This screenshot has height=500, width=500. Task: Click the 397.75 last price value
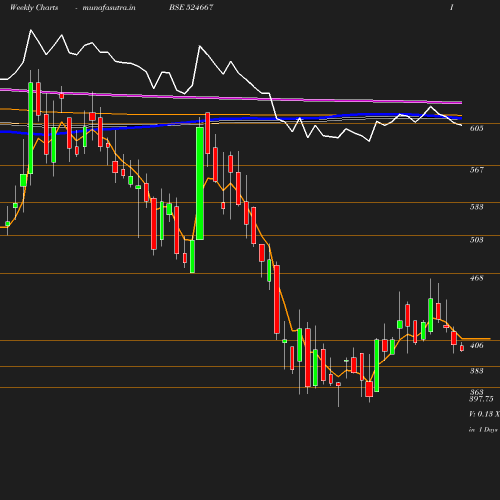point(481,399)
